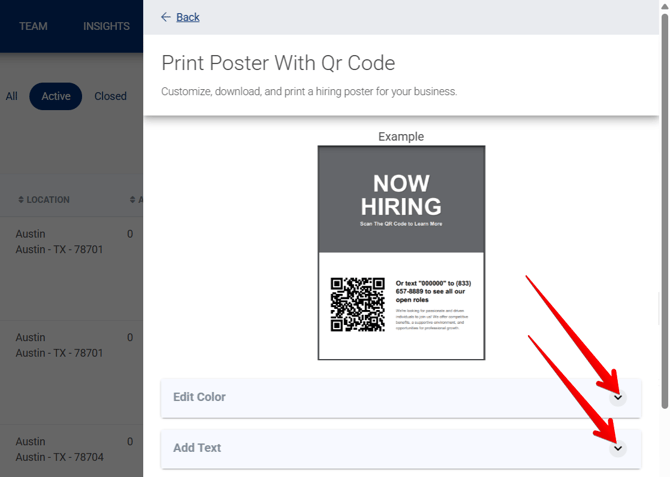
Task: Expand Add Text with its chevron
Action: [x=618, y=448]
